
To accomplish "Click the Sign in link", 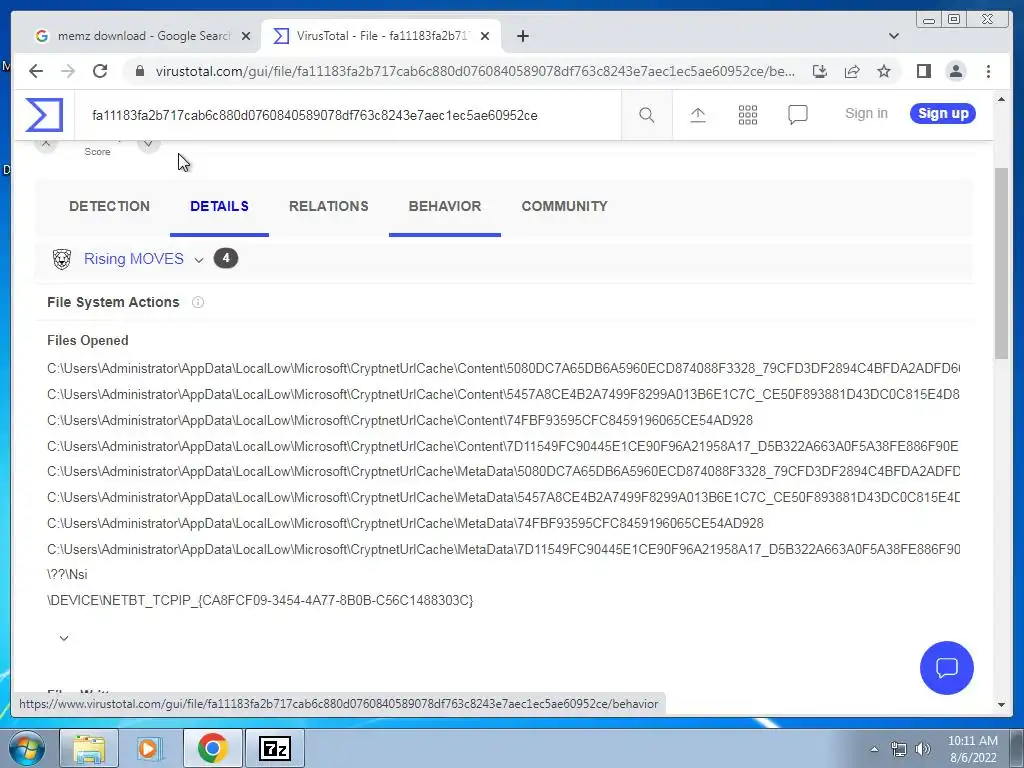I will [x=866, y=114].
